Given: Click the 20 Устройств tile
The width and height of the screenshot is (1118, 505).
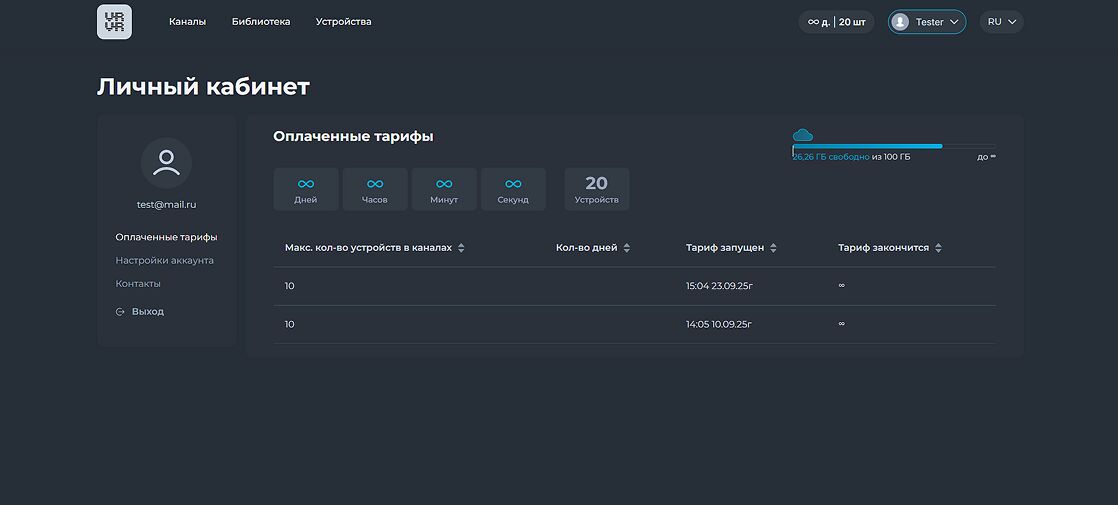Looking at the screenshot, I should (x=597, y=190).
